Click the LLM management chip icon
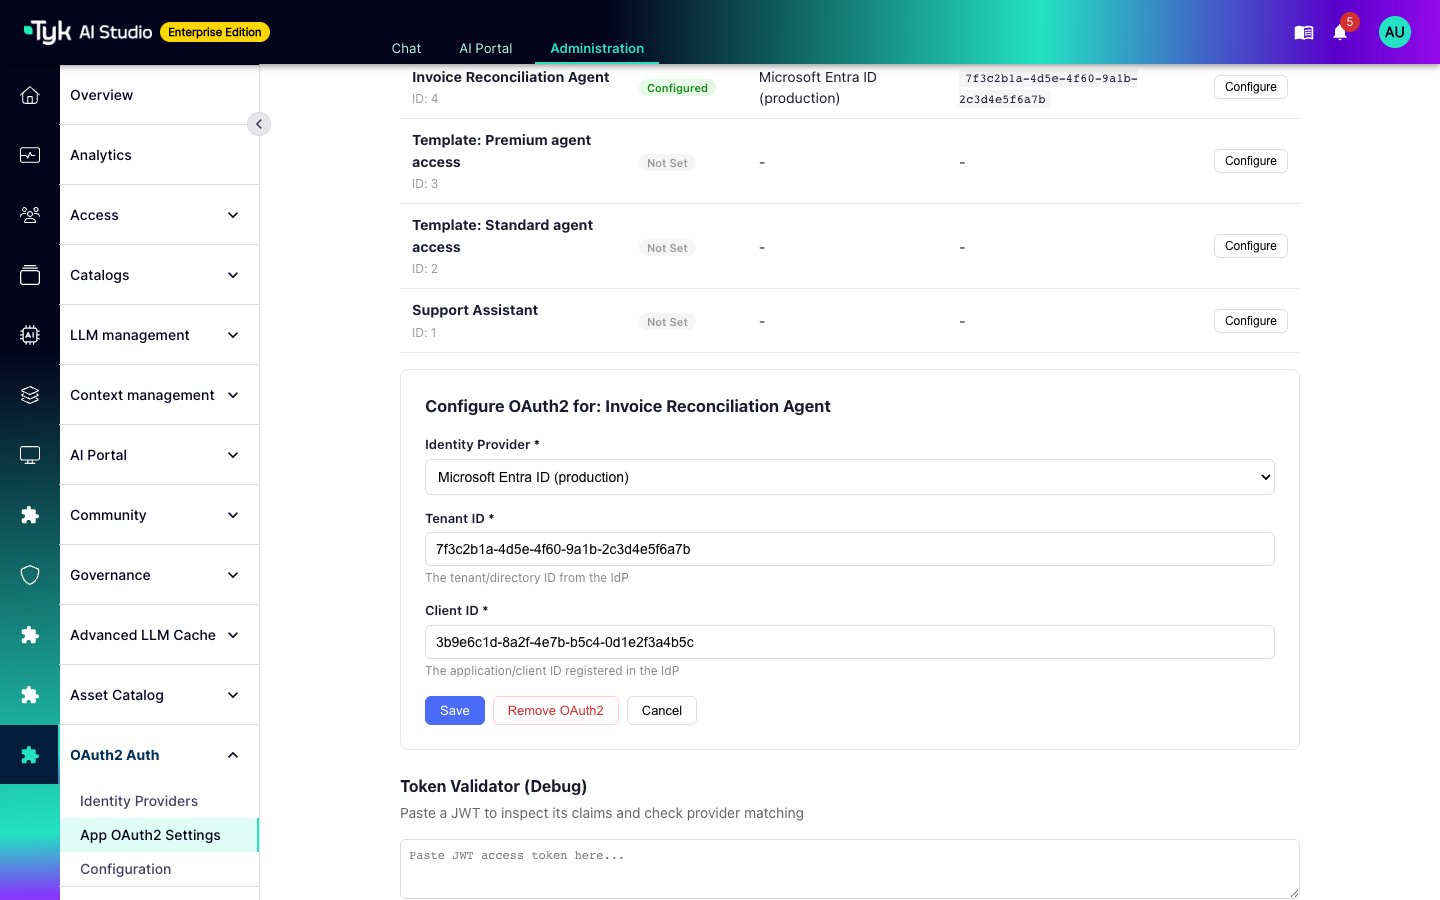1440x900 pixels. [x=30, y=335]
